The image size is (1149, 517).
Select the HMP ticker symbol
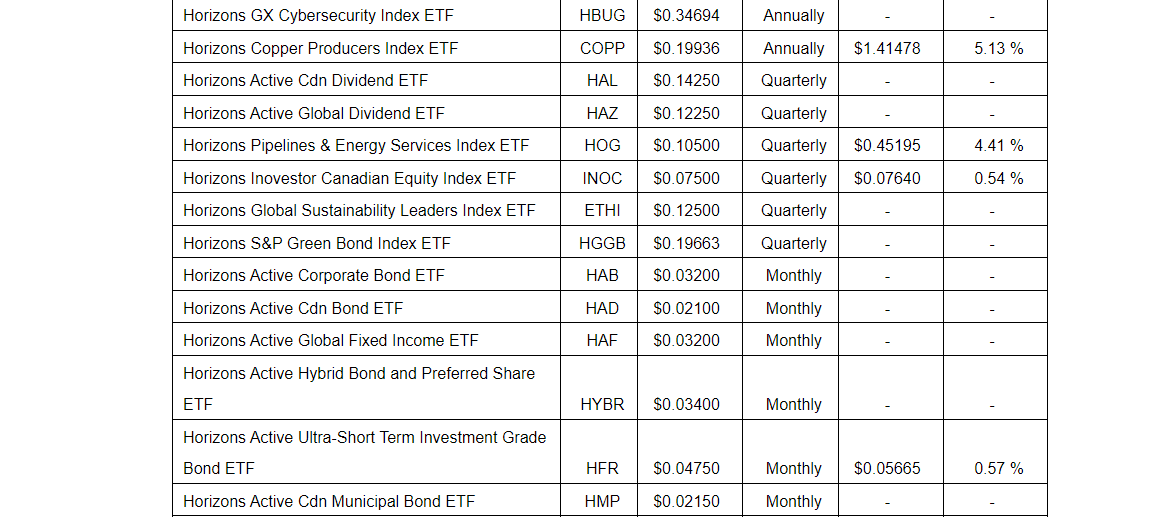click(602, 502)
